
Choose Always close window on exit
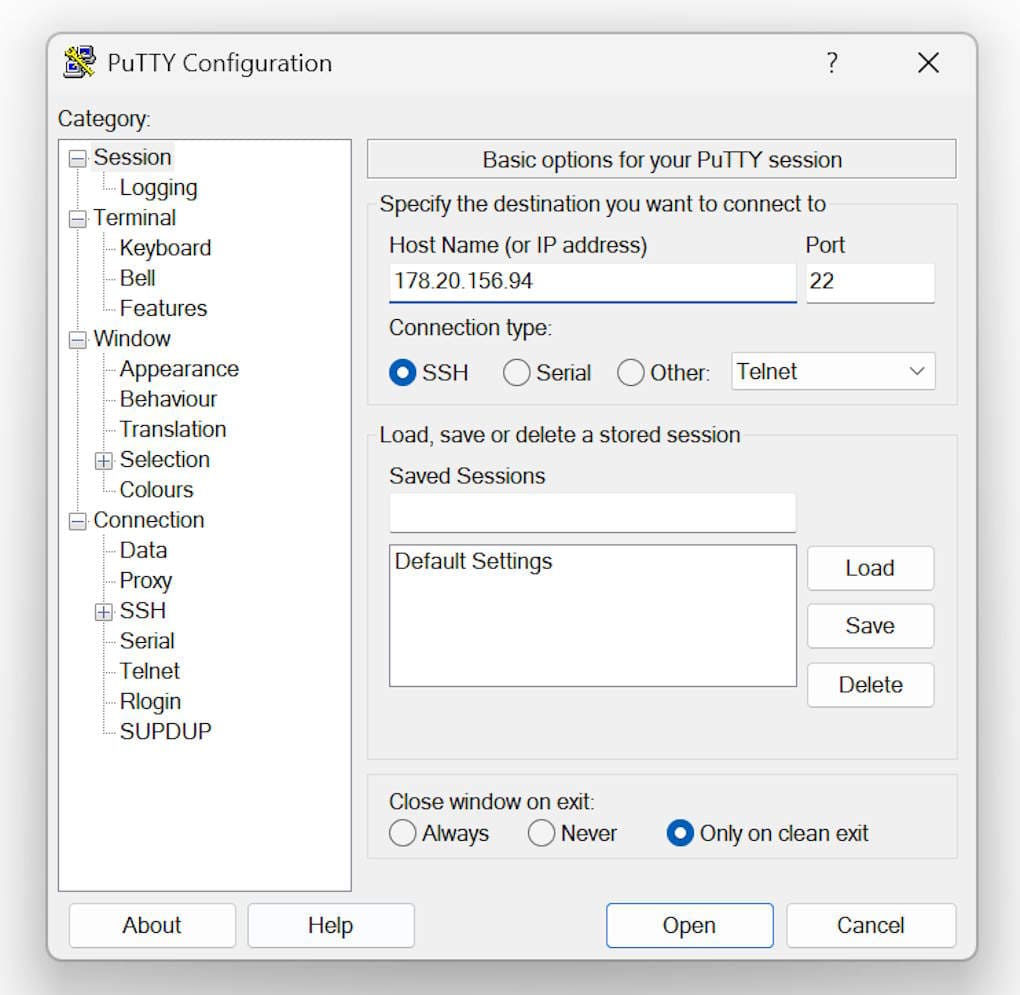(x=402, y=833)
